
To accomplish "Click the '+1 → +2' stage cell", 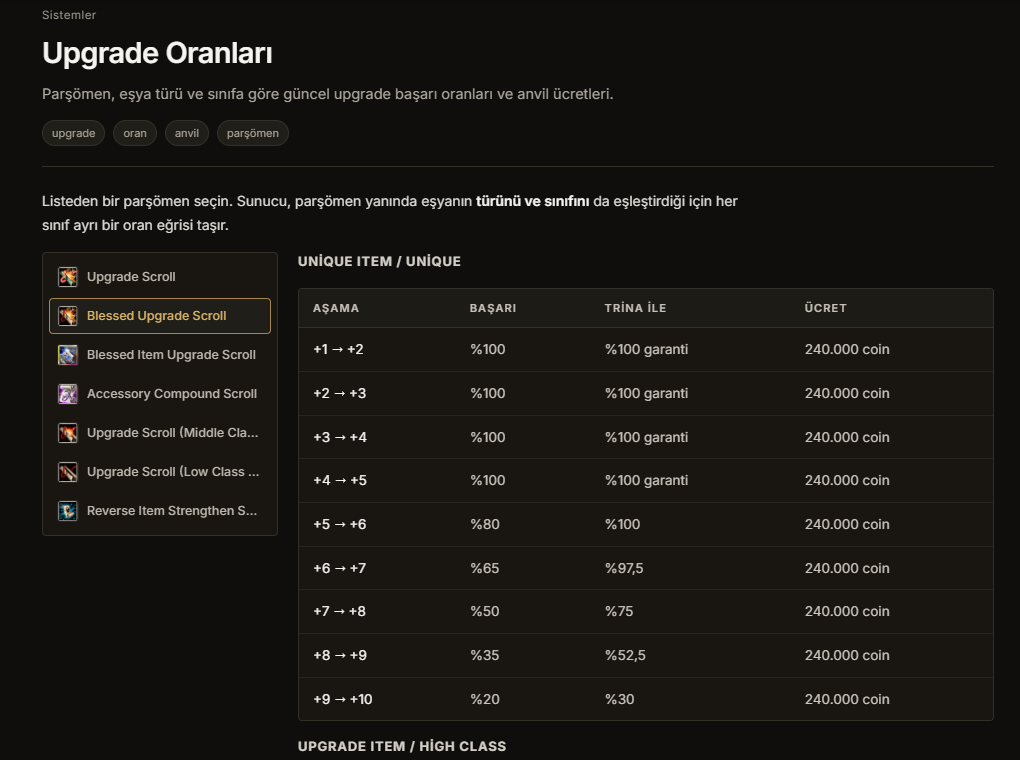I will point(338,349).
